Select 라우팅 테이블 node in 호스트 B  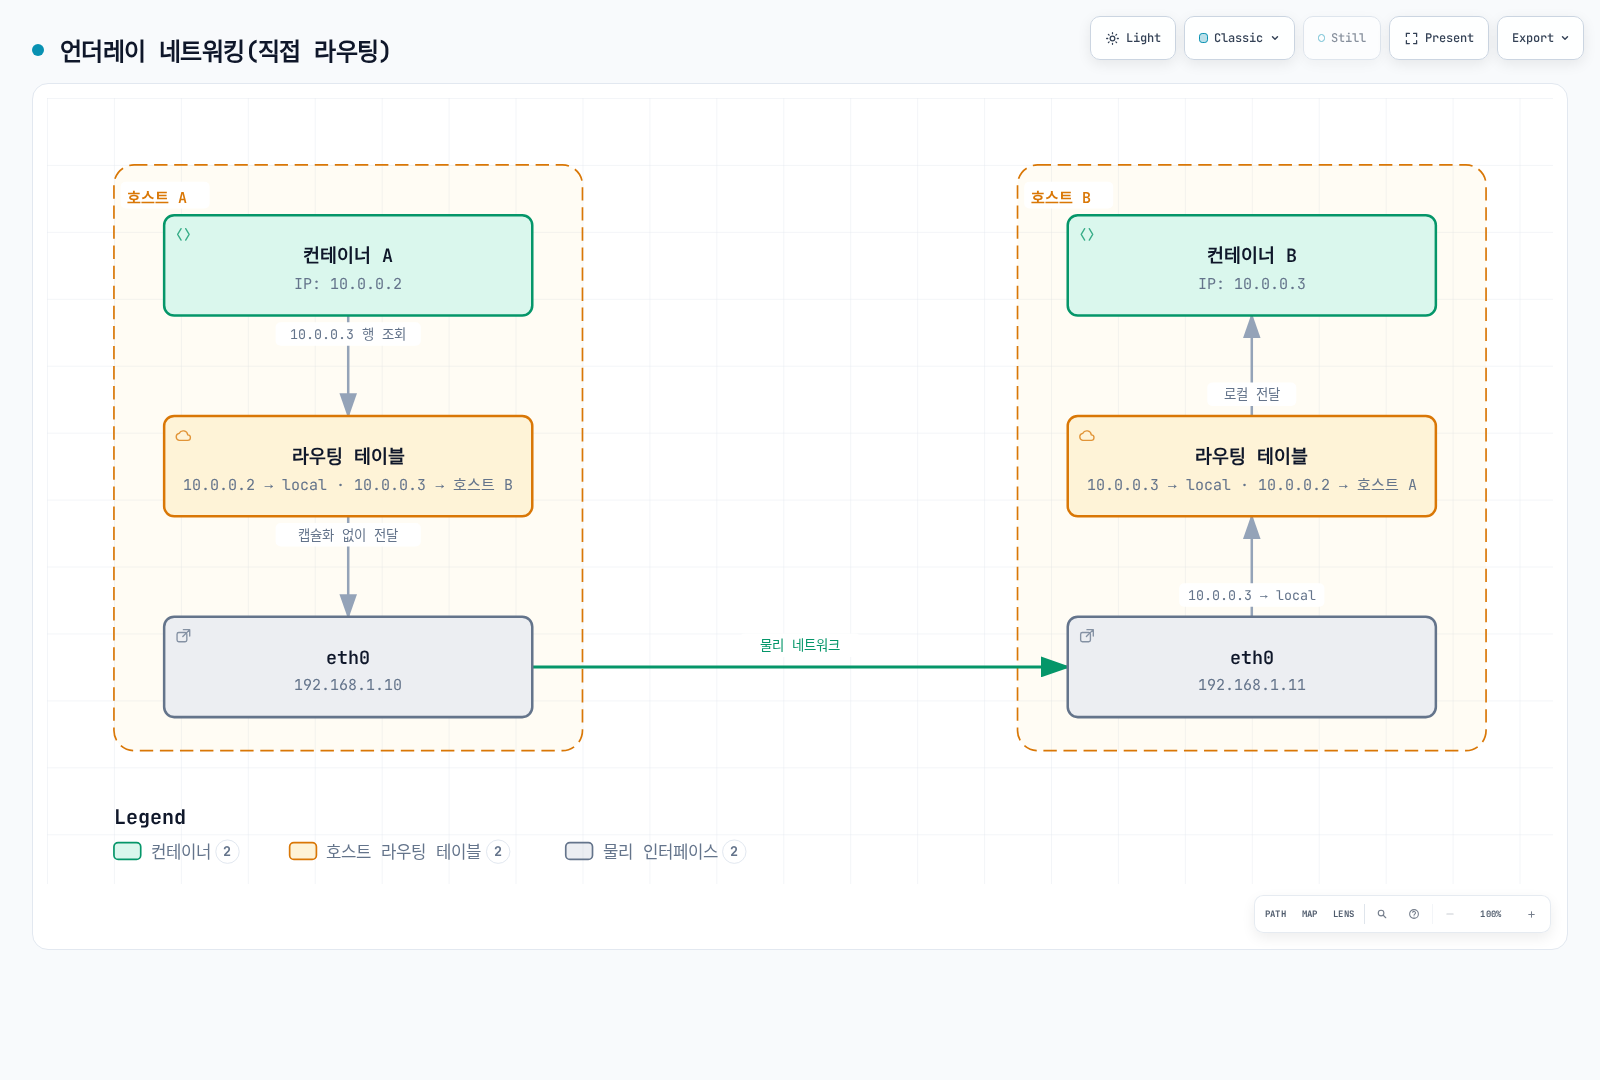click(x=1252, y=466)
